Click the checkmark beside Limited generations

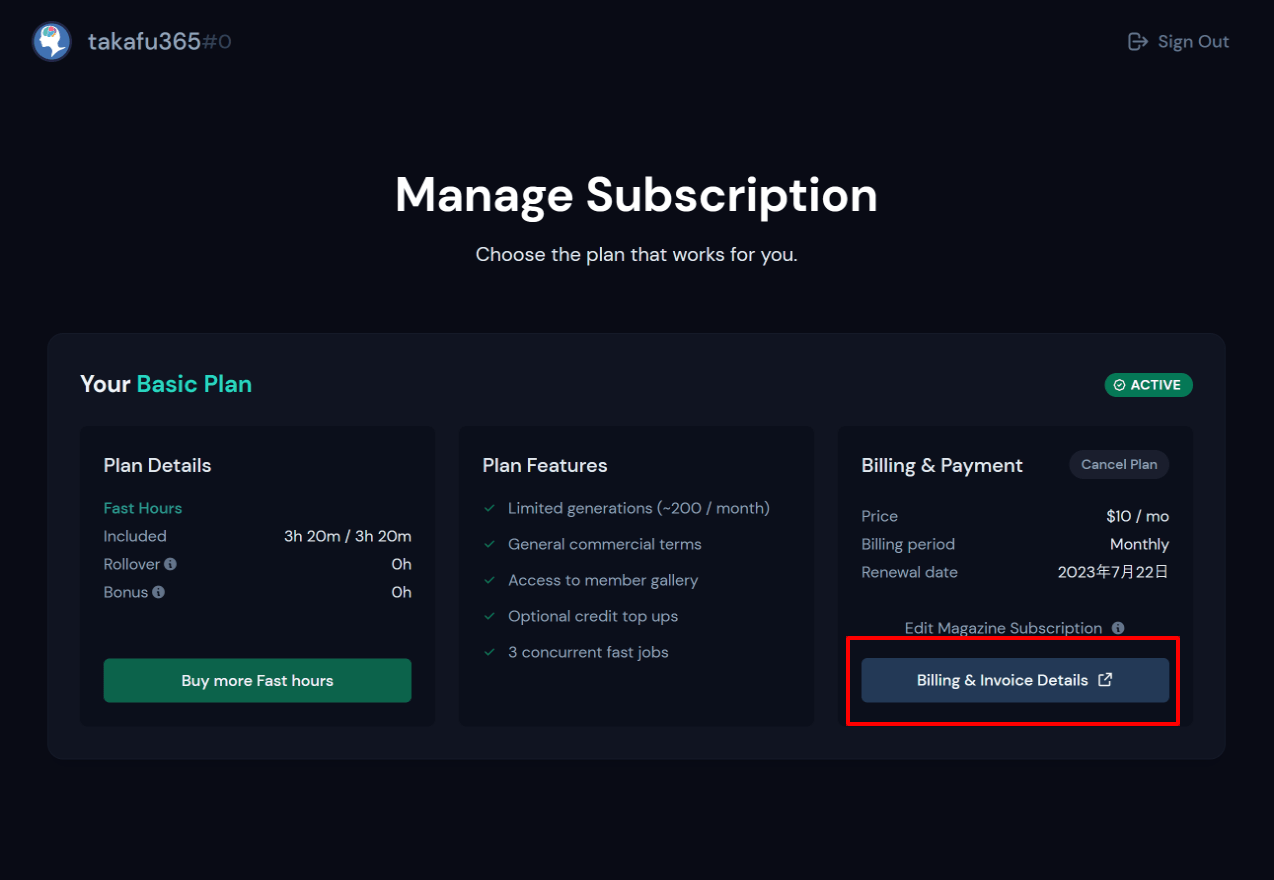tap(490, 508)
